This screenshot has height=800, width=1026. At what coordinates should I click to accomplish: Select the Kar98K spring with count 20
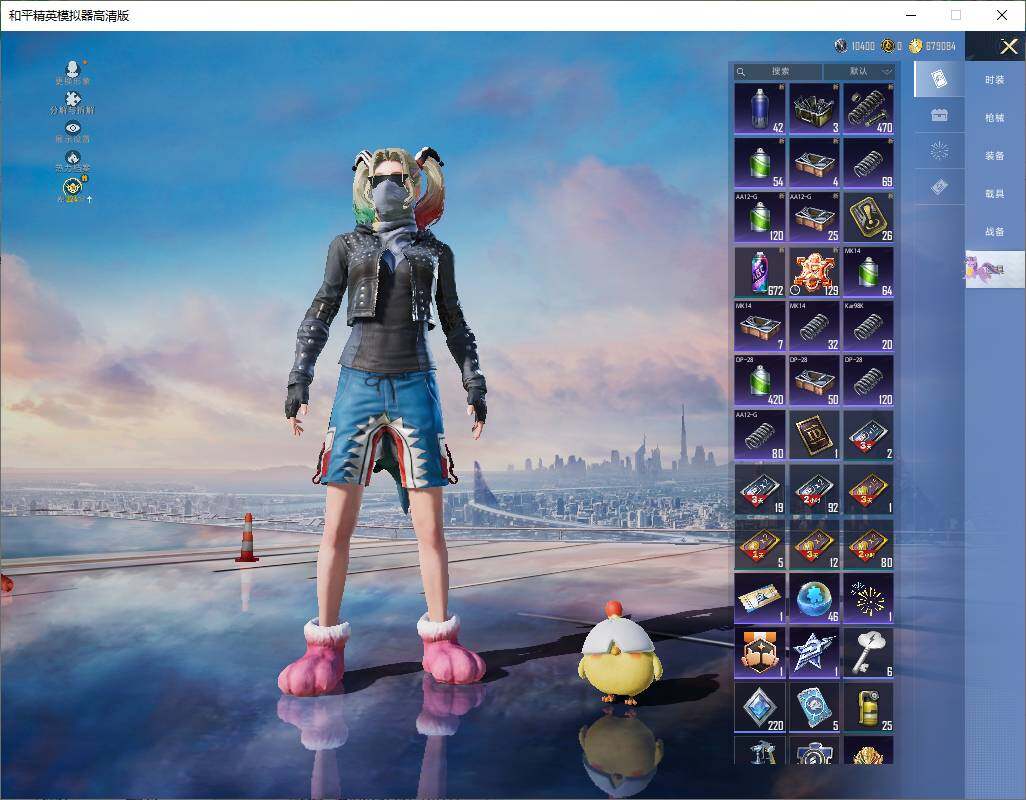coord(868,326)
